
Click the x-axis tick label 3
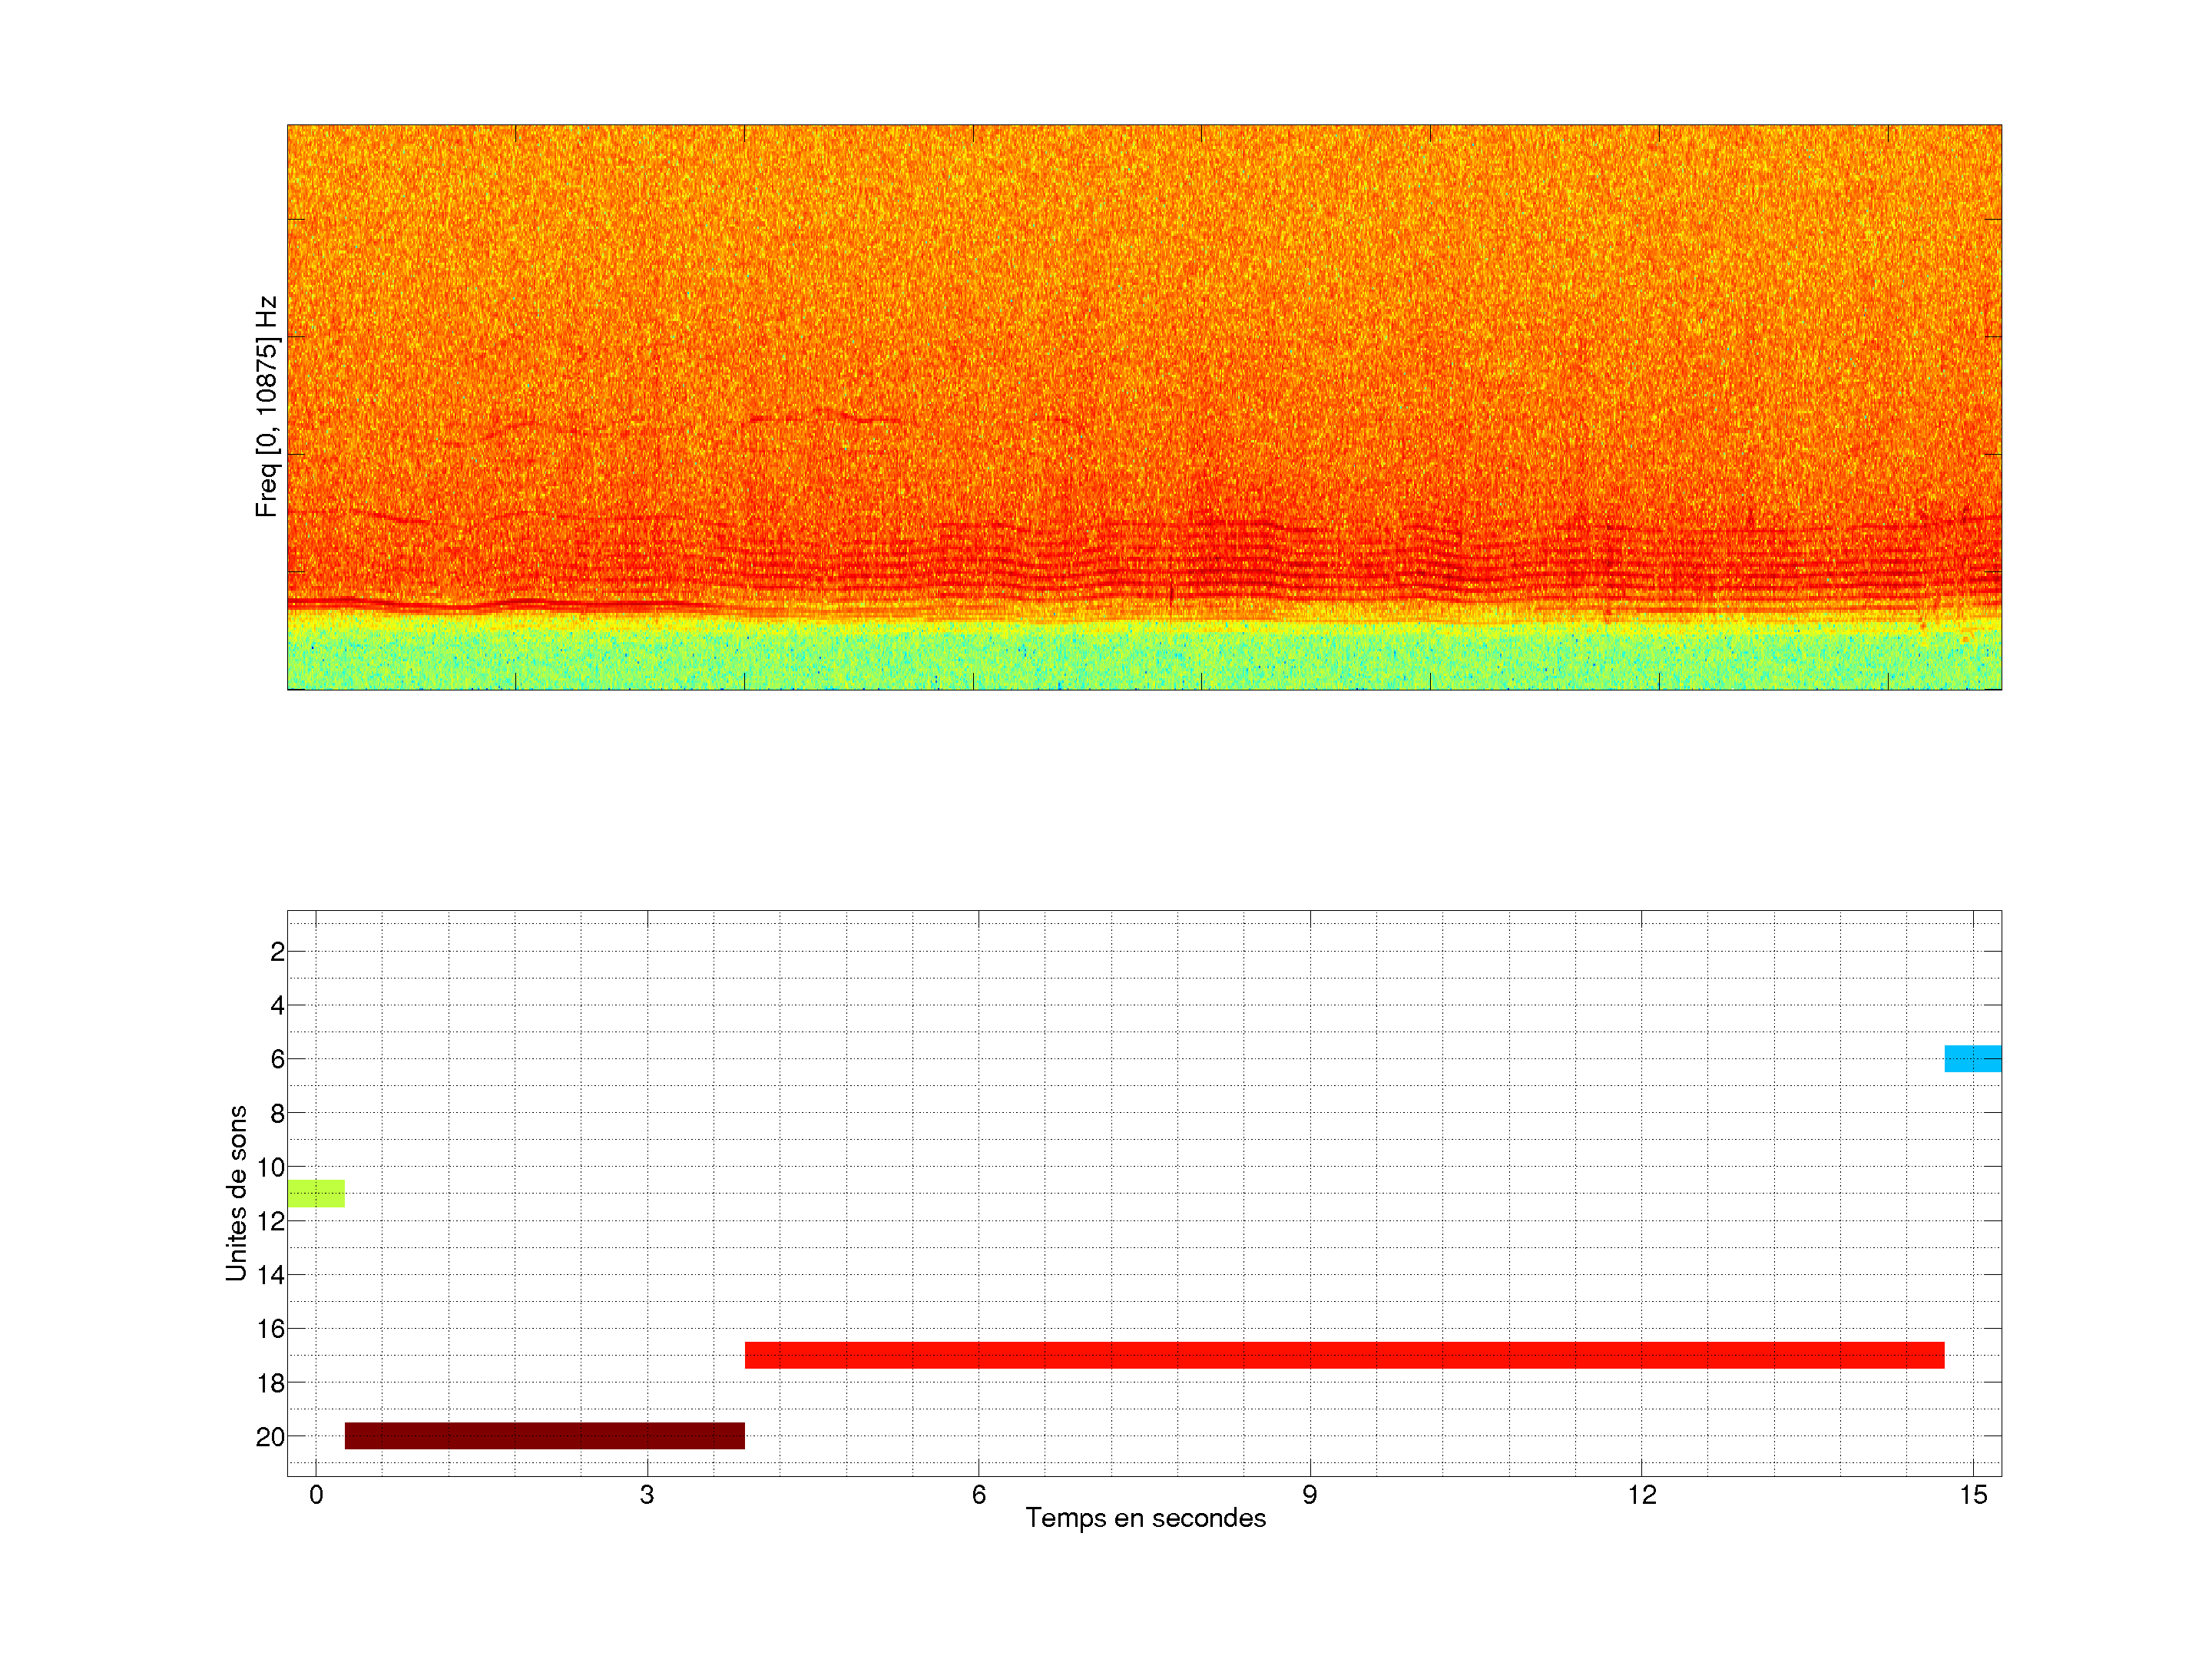[647, 1495]
